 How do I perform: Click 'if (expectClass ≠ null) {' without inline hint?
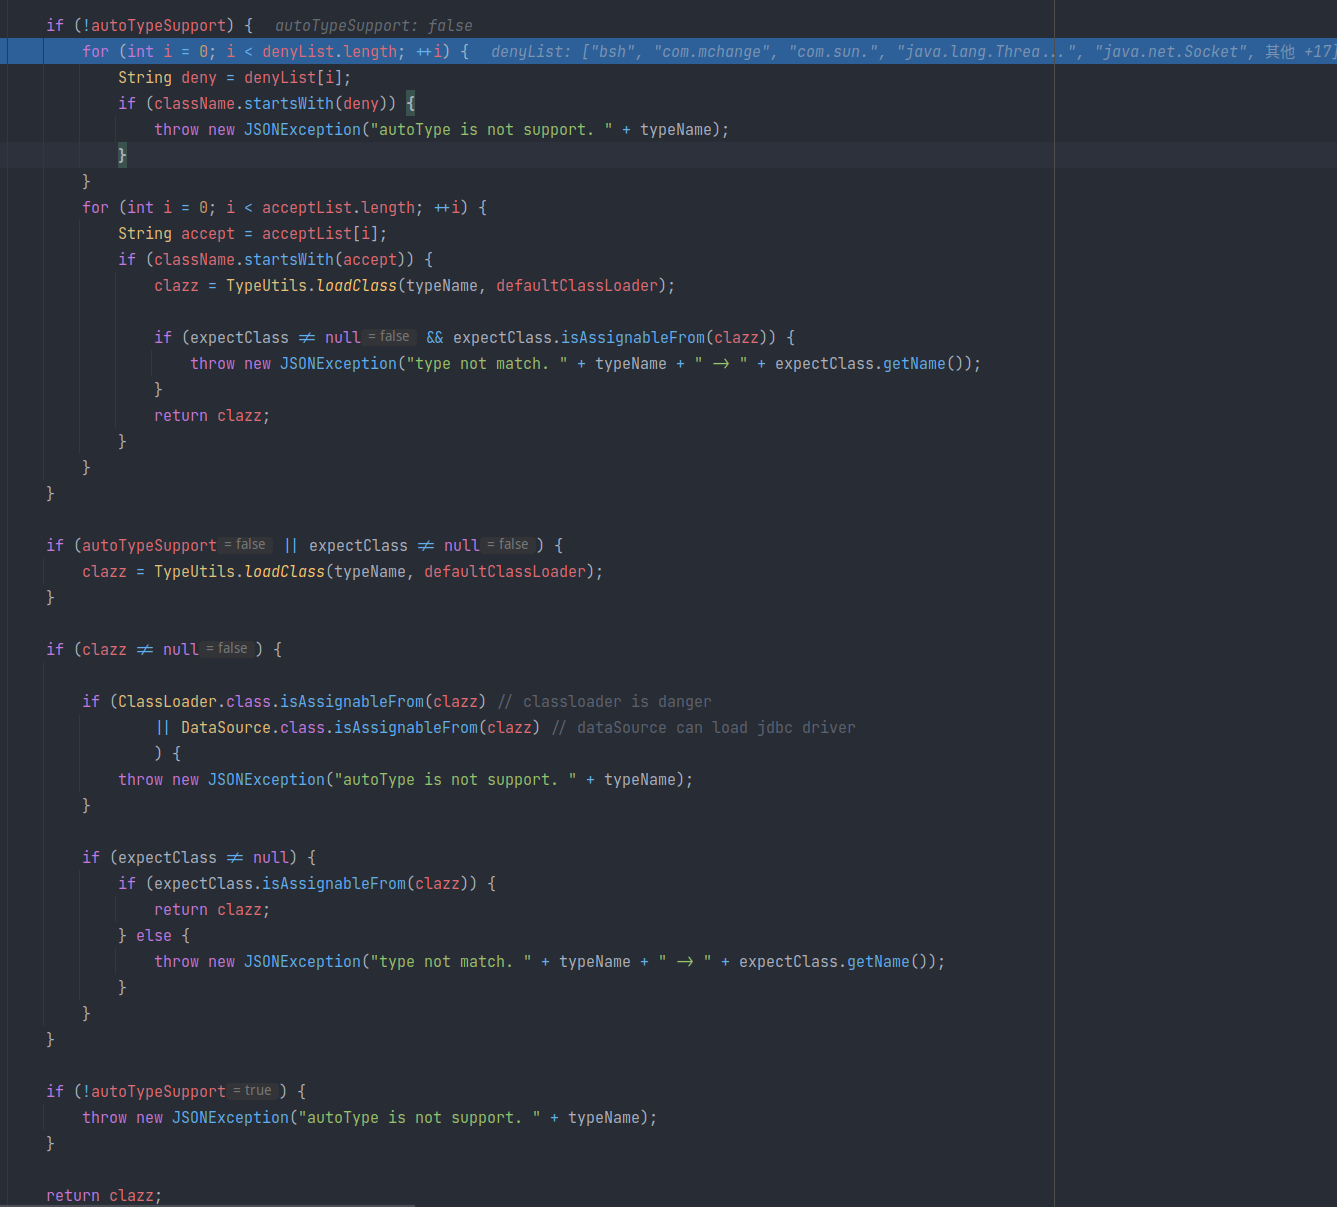(199, 858)
